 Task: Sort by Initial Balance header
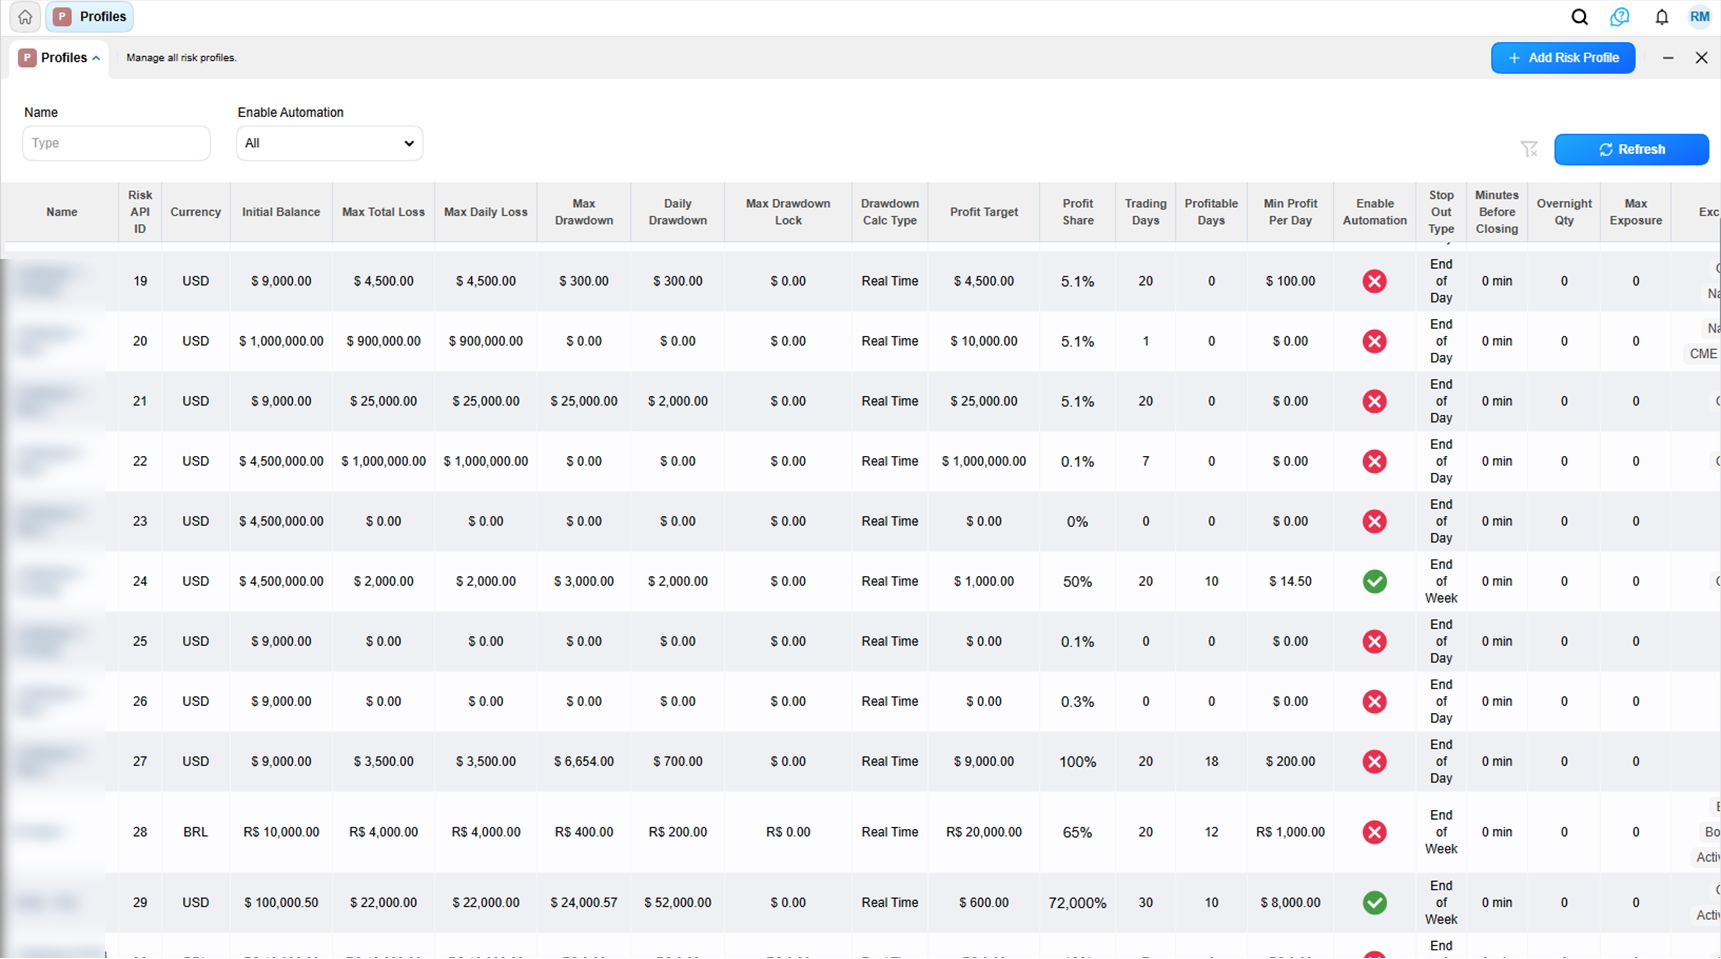(x=281, y=212)
